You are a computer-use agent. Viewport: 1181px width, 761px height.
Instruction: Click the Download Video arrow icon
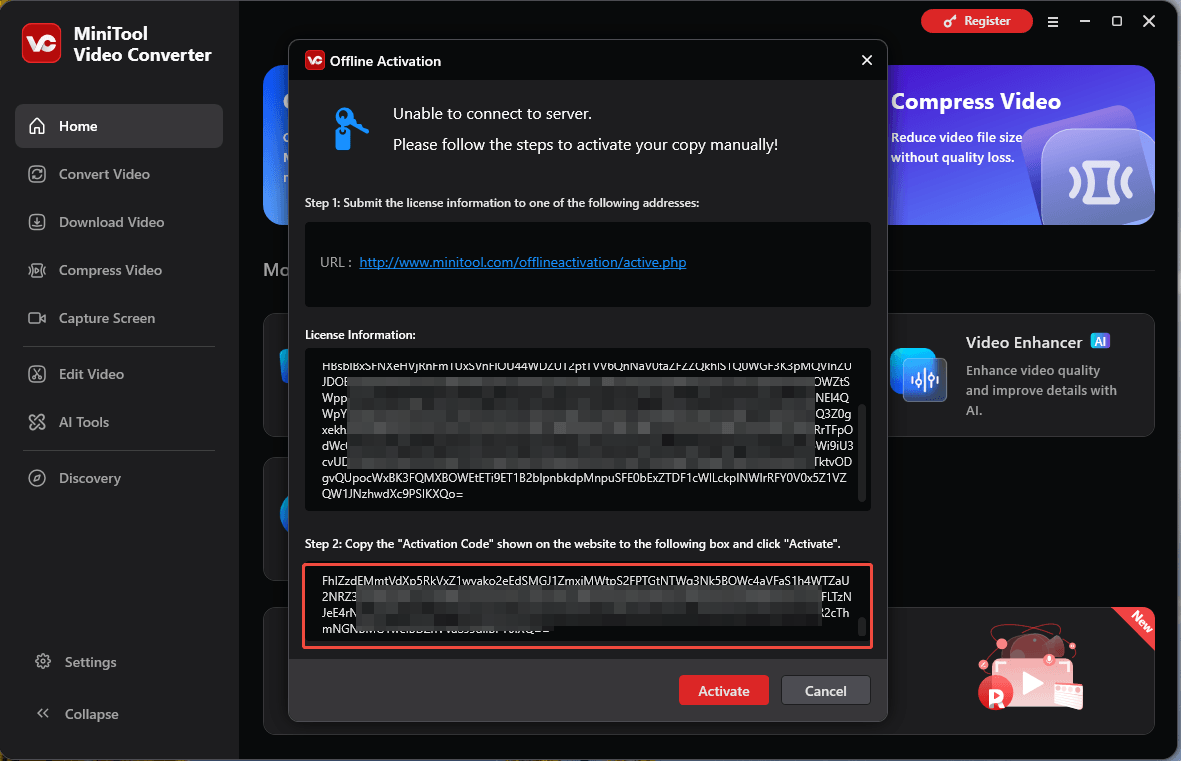pos(37,222)
